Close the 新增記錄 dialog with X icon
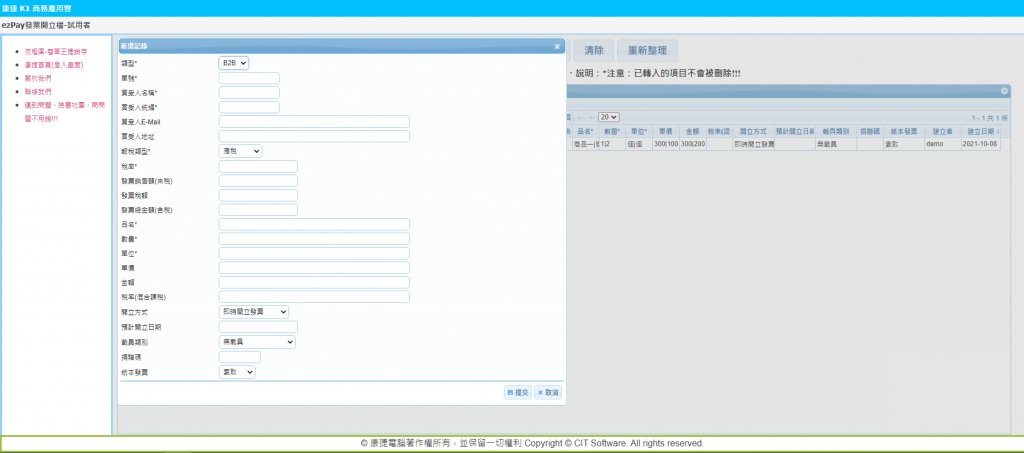 557,47
